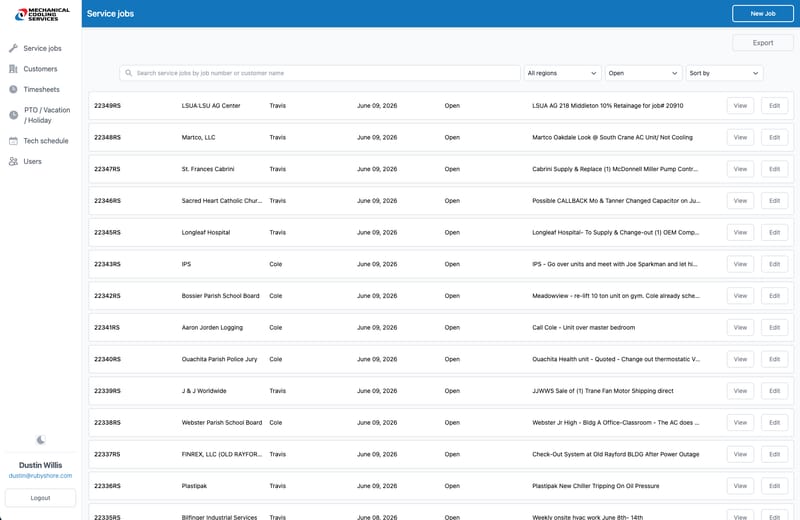View job 22338RS Webster Parish School Board

pyautogui.click(x=740, y=422)
